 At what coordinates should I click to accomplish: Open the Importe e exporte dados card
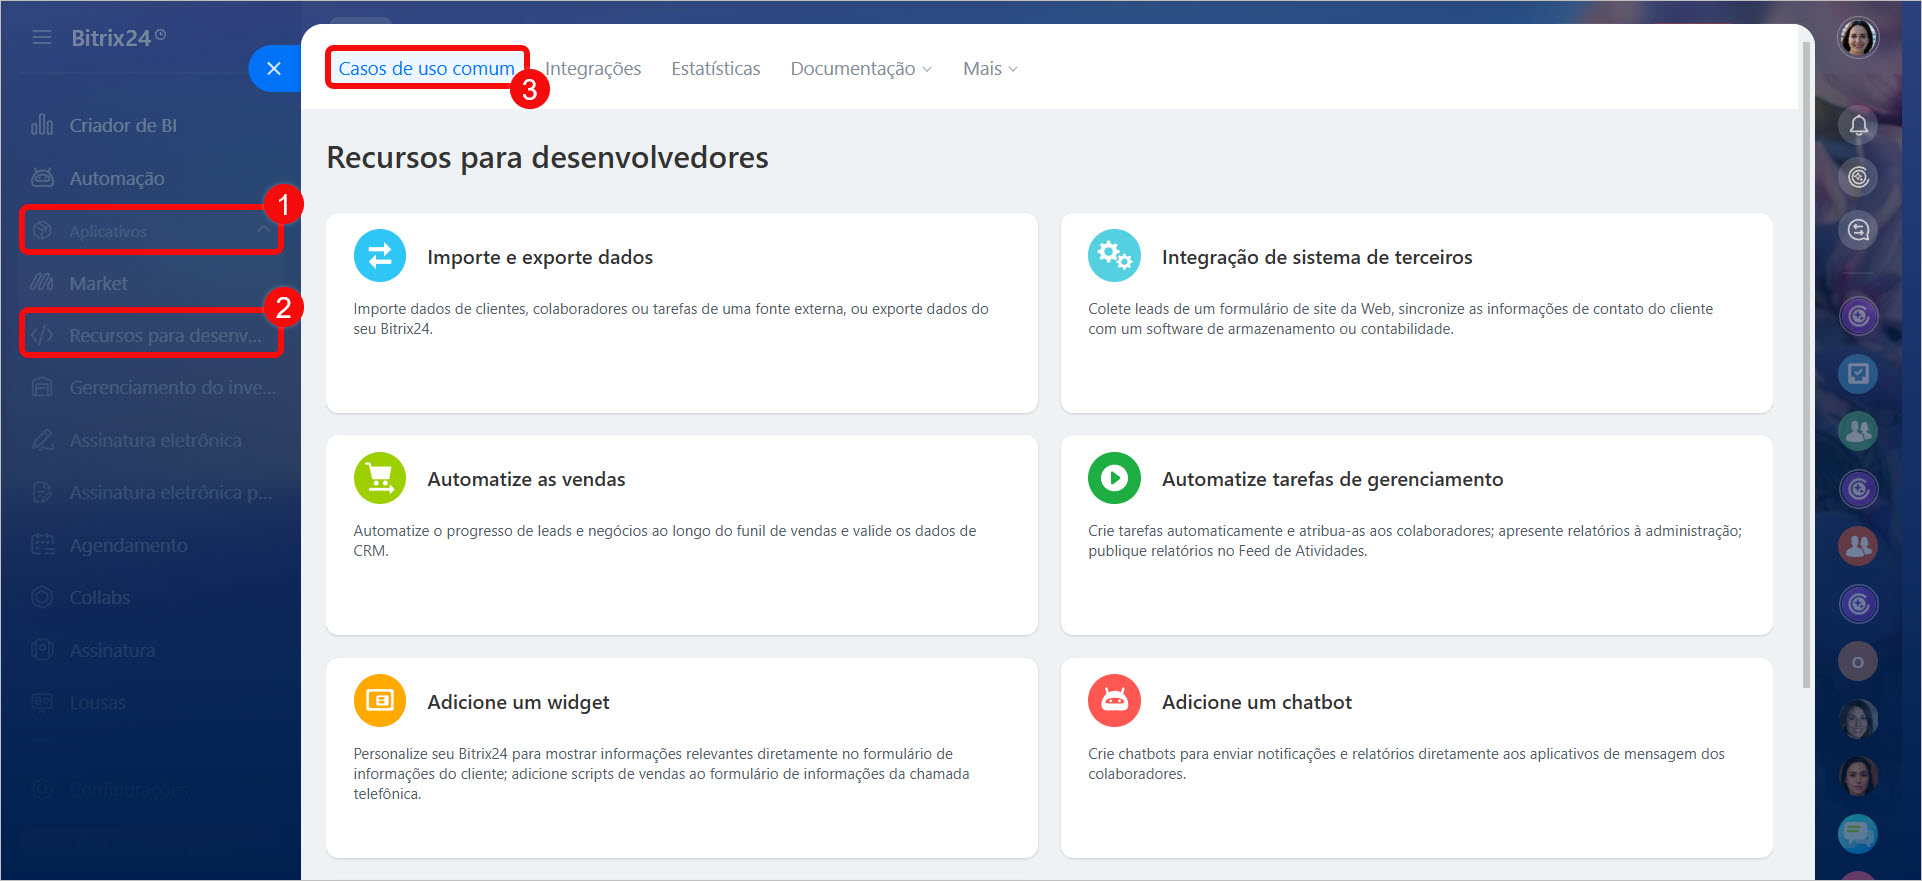point(682,312)
